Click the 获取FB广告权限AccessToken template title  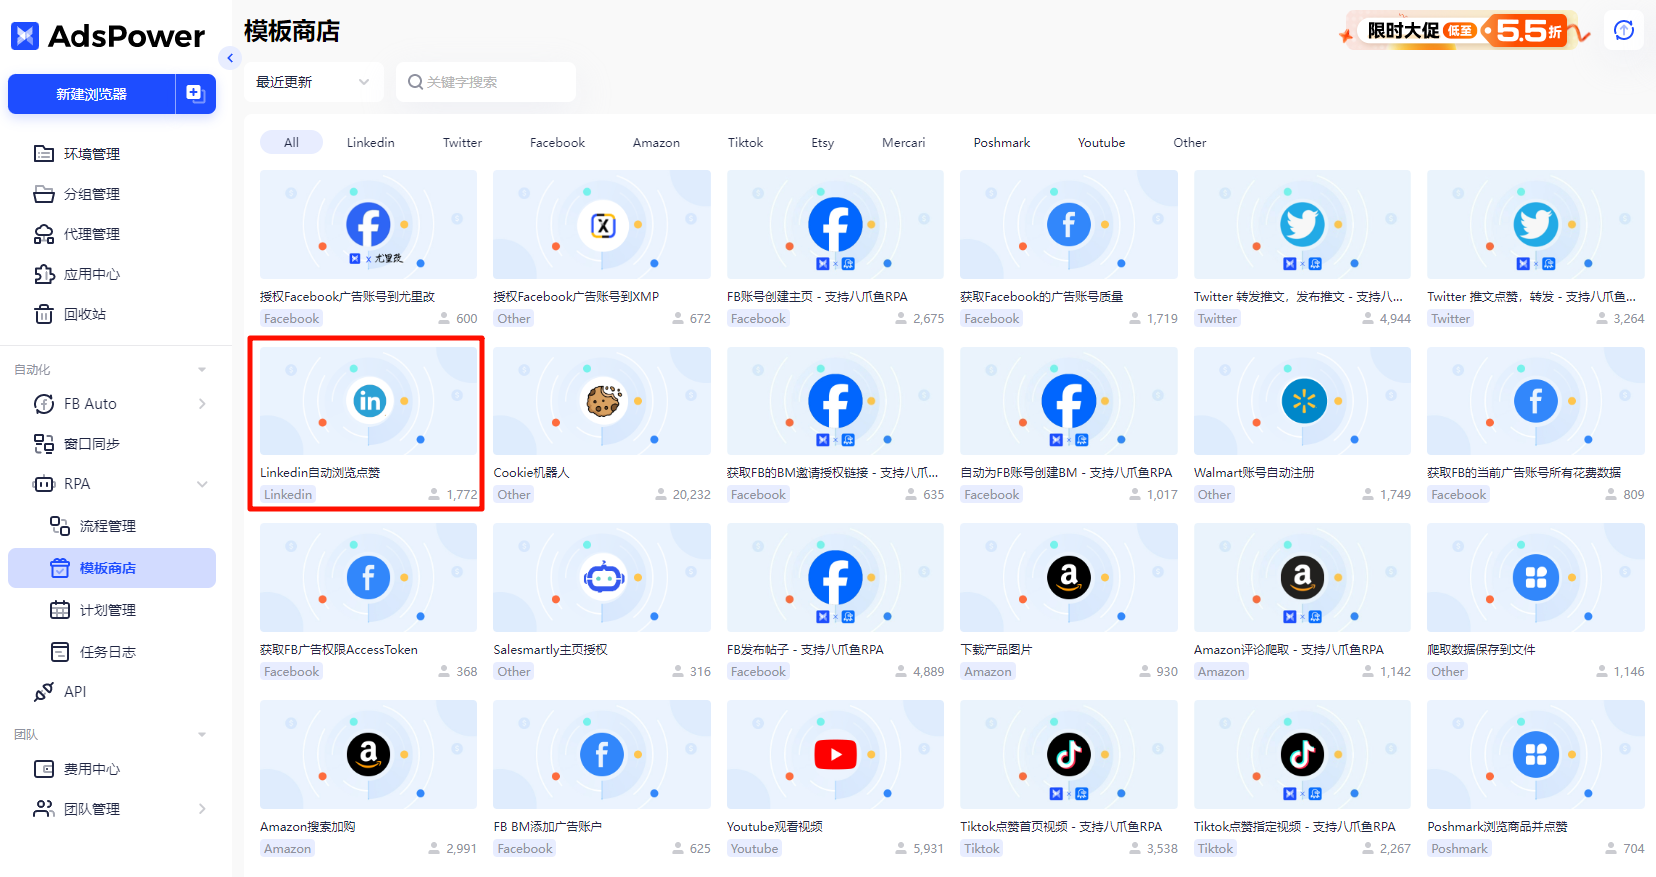[x=339, y=650]
